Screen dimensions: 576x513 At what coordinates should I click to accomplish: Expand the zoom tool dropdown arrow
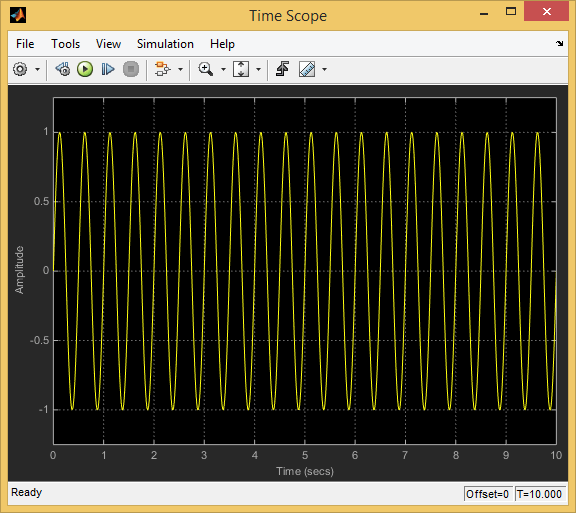[x=223, y=69]
